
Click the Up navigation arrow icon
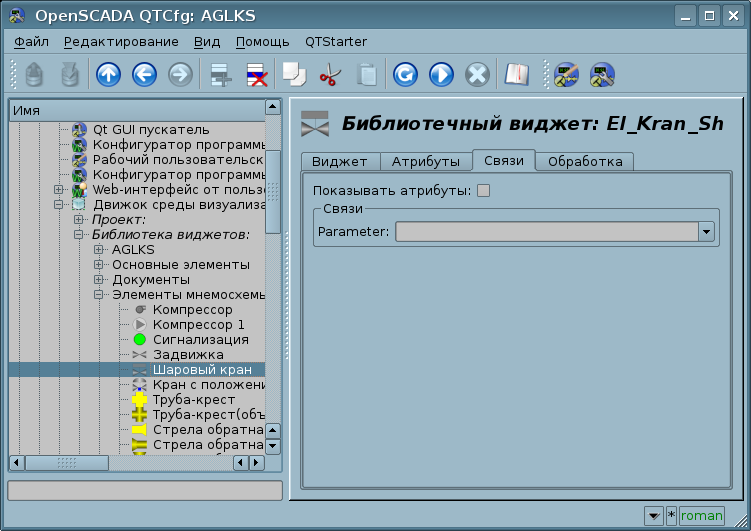pyautogui.click(x=108, y=74)
